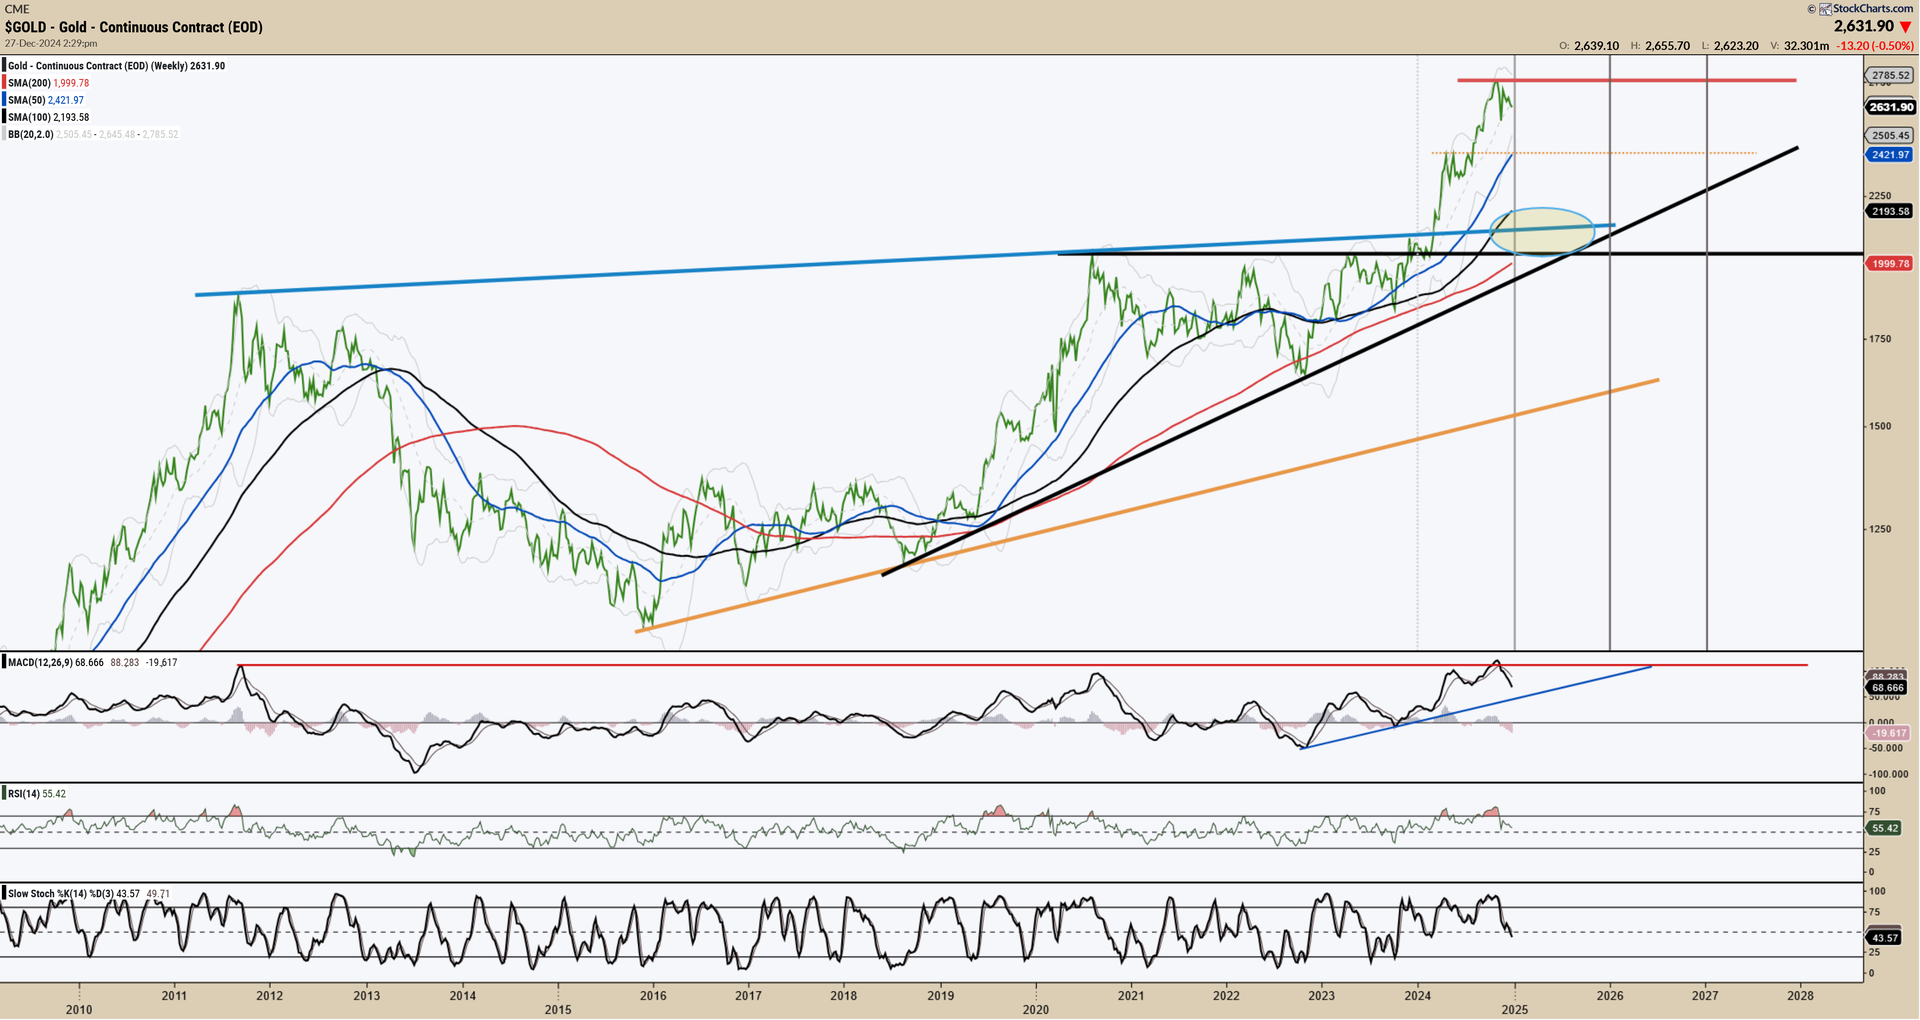This screenshot has height=1020, width=1920.
Task: Click the "2010" year label on time axis
Action: coord(79,1010)
